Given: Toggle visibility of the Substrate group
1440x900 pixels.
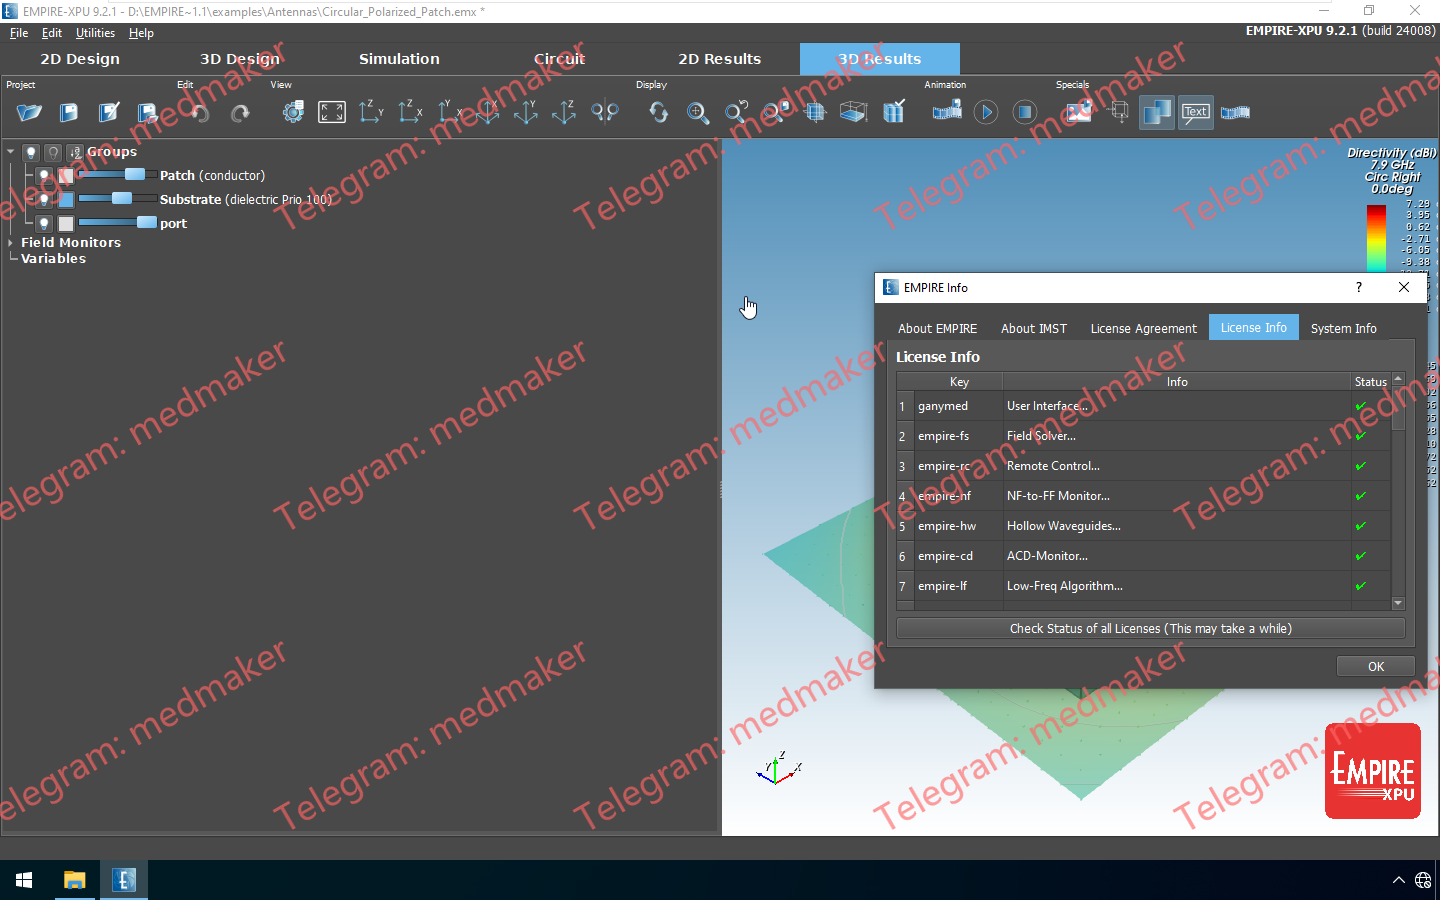Looking at the screenshot, I should (x=44, y=200).
